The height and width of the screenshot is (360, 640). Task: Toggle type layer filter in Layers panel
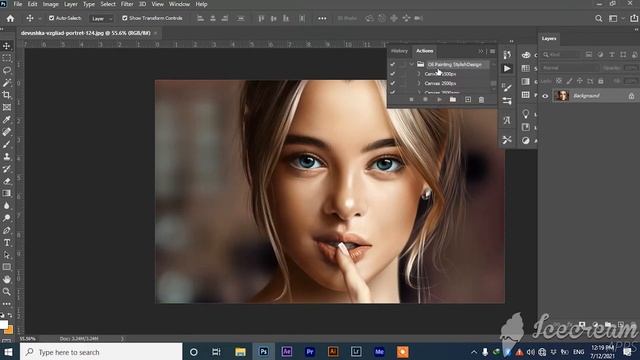click(x=611, y=55)
